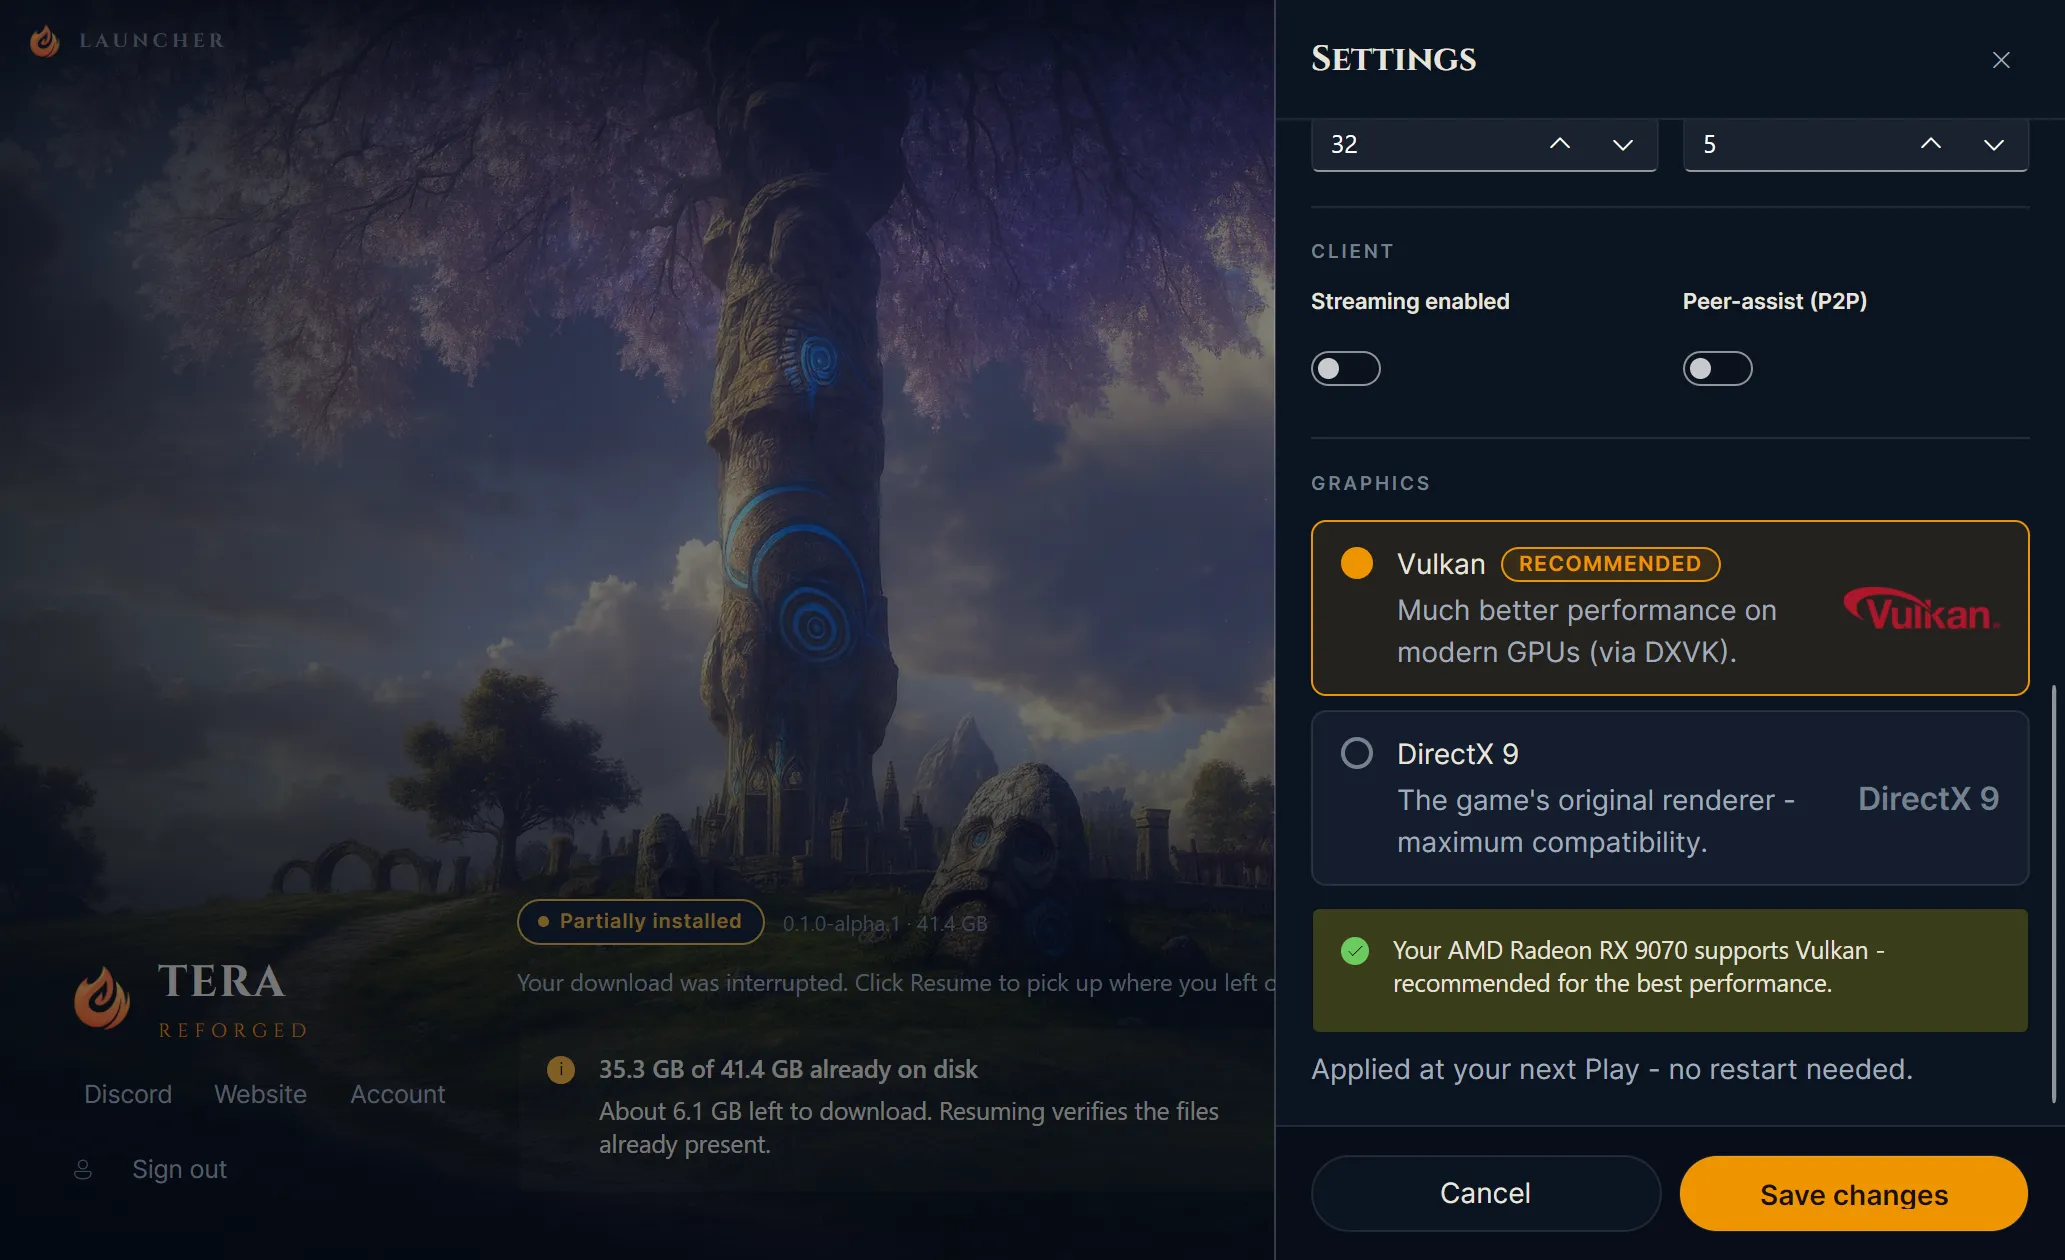Click Sign out
Image resolution: width=2065 pixels, height=1260 pixels.
(x=179, y=1169)
